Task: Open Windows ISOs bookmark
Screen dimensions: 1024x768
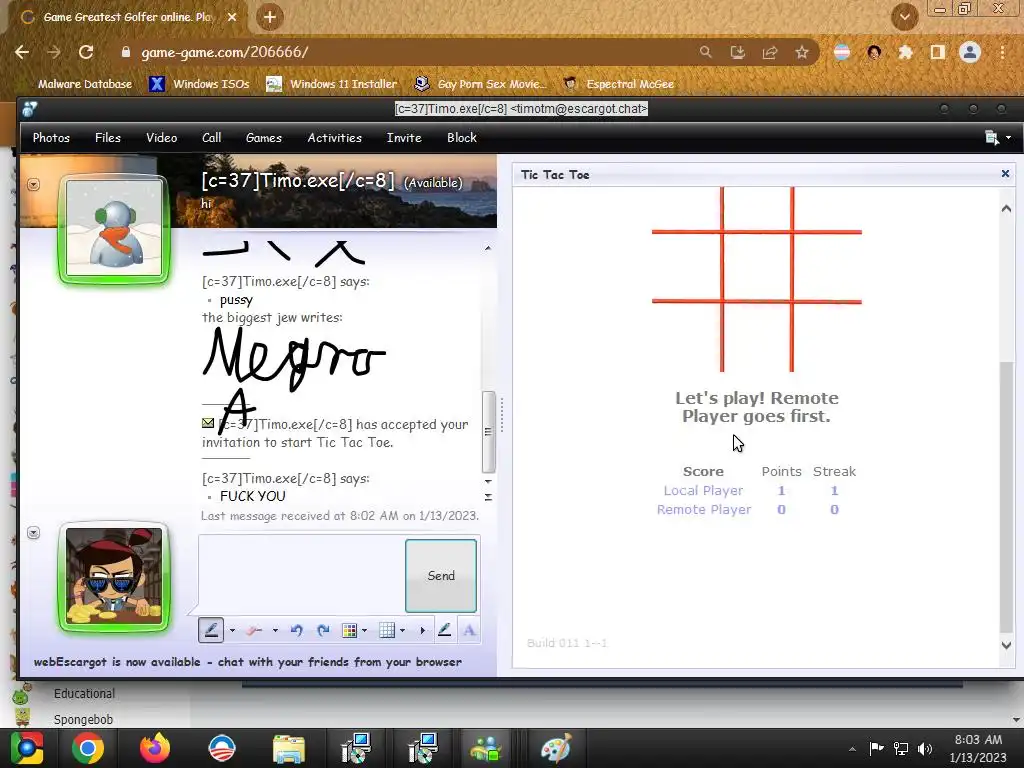Action: [199, 84]
